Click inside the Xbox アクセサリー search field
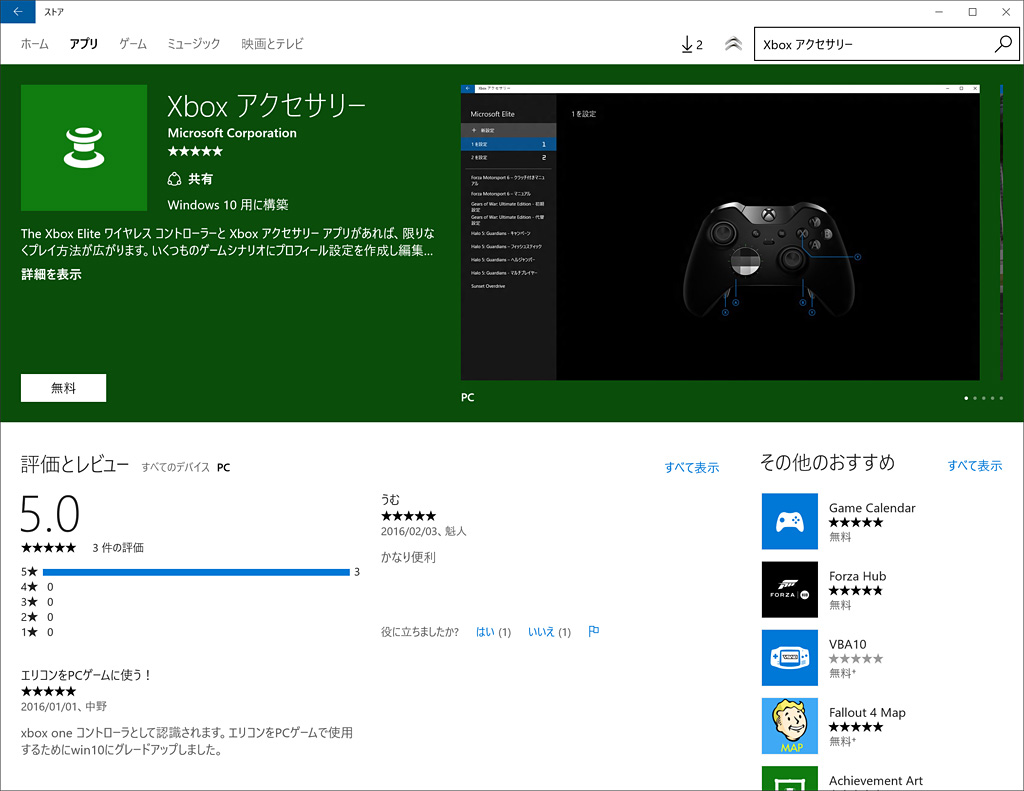The image size is (1024, 791). 870,44
